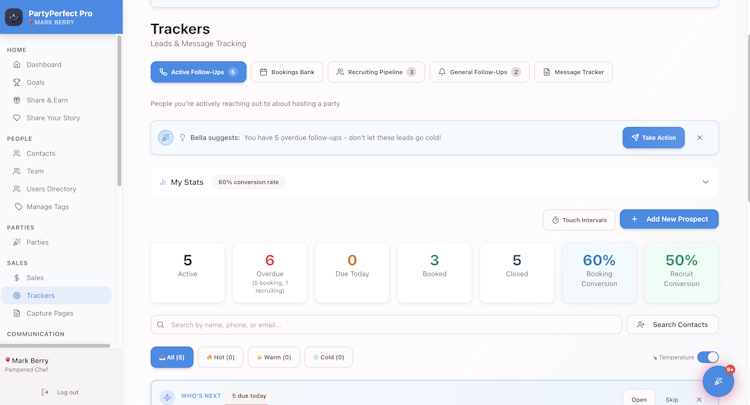Click the search magnifier icon
The width and height of the screenshot is (750, 405).
coord(161,325)
